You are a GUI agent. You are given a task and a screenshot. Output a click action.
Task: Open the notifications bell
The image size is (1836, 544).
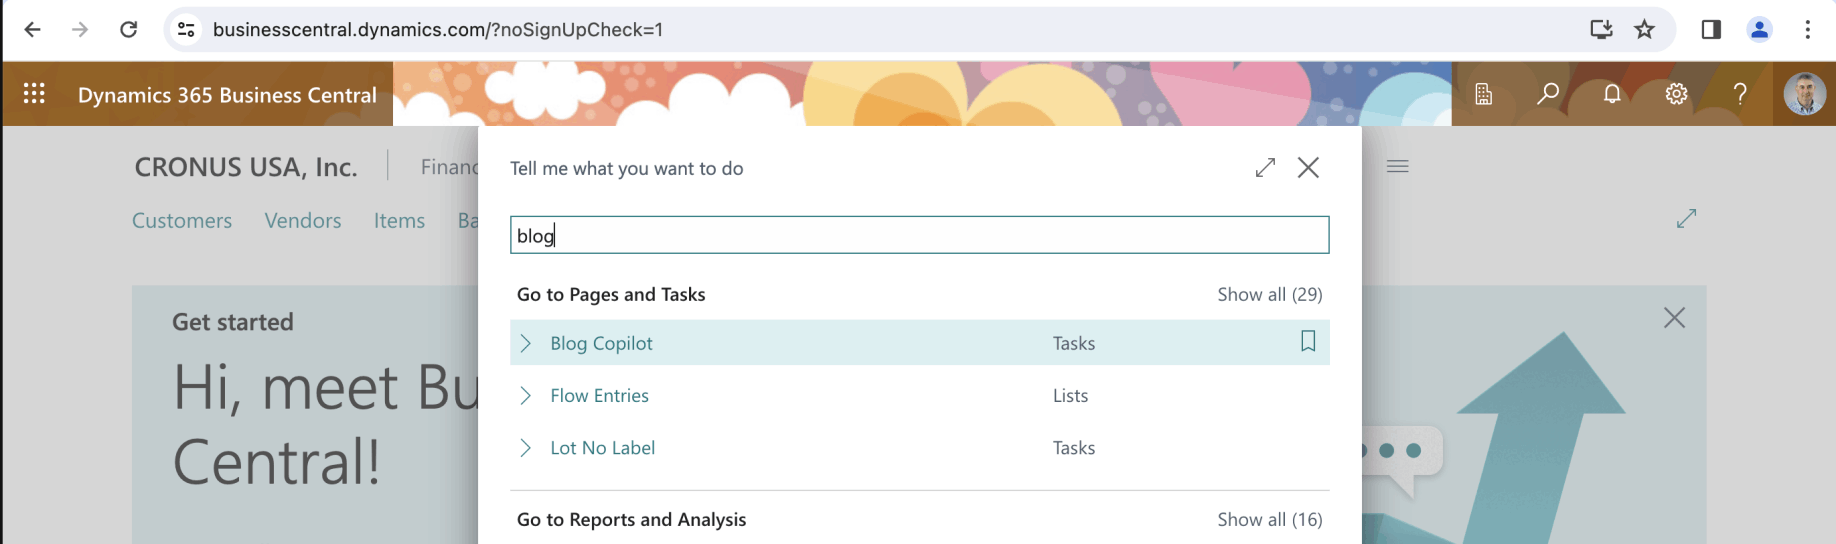(x=1612, y=94)
